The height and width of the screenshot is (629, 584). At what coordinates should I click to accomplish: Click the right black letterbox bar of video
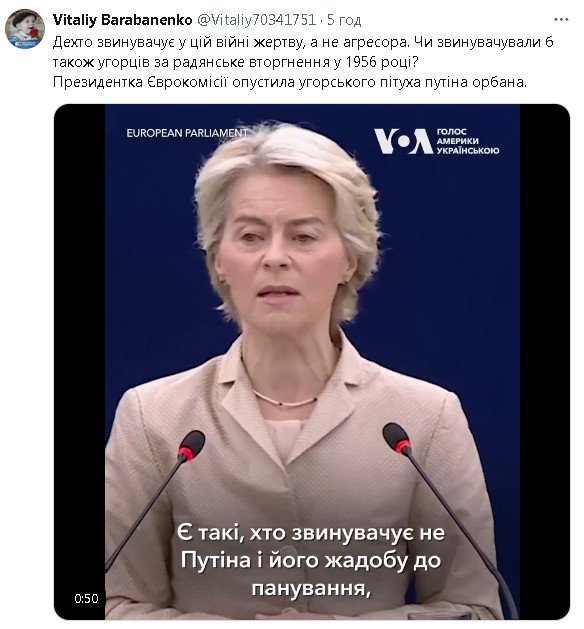545,361
